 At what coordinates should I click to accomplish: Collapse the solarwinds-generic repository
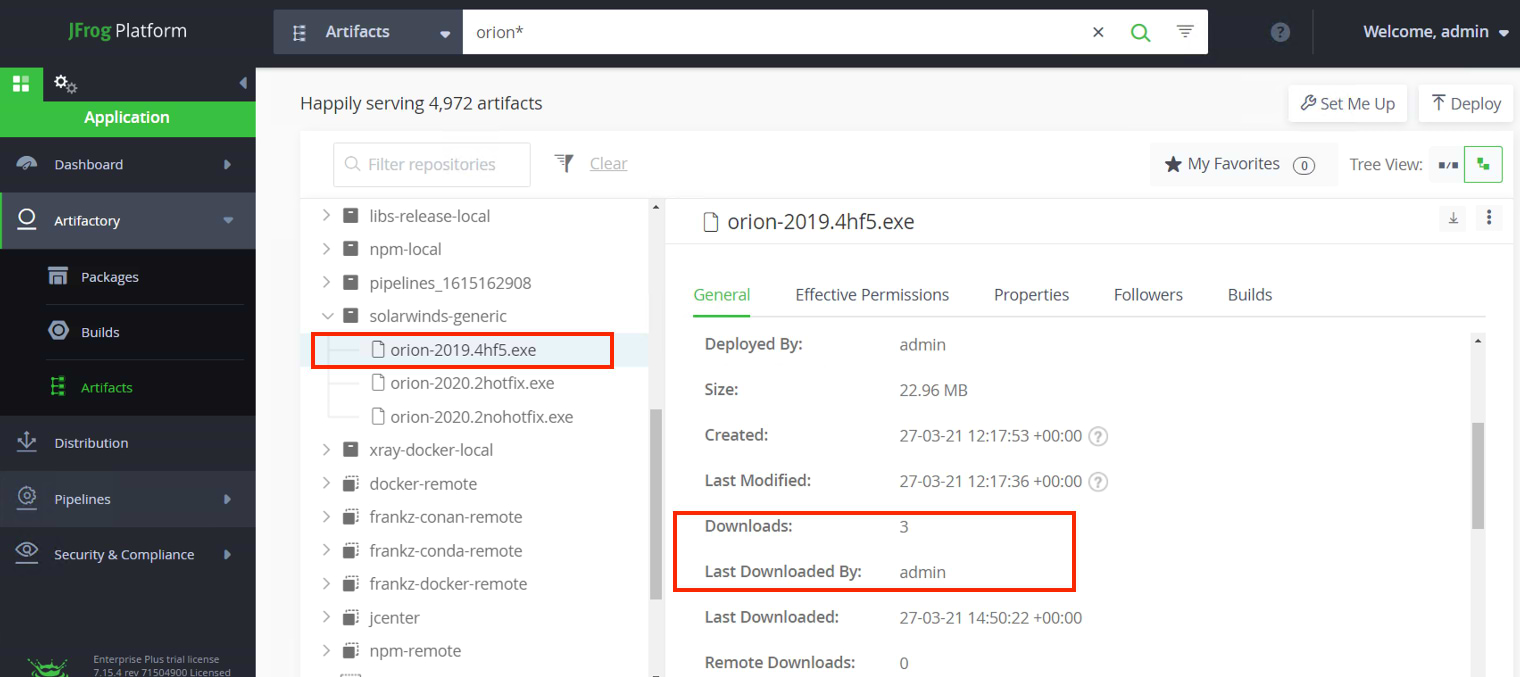point(326,316)
